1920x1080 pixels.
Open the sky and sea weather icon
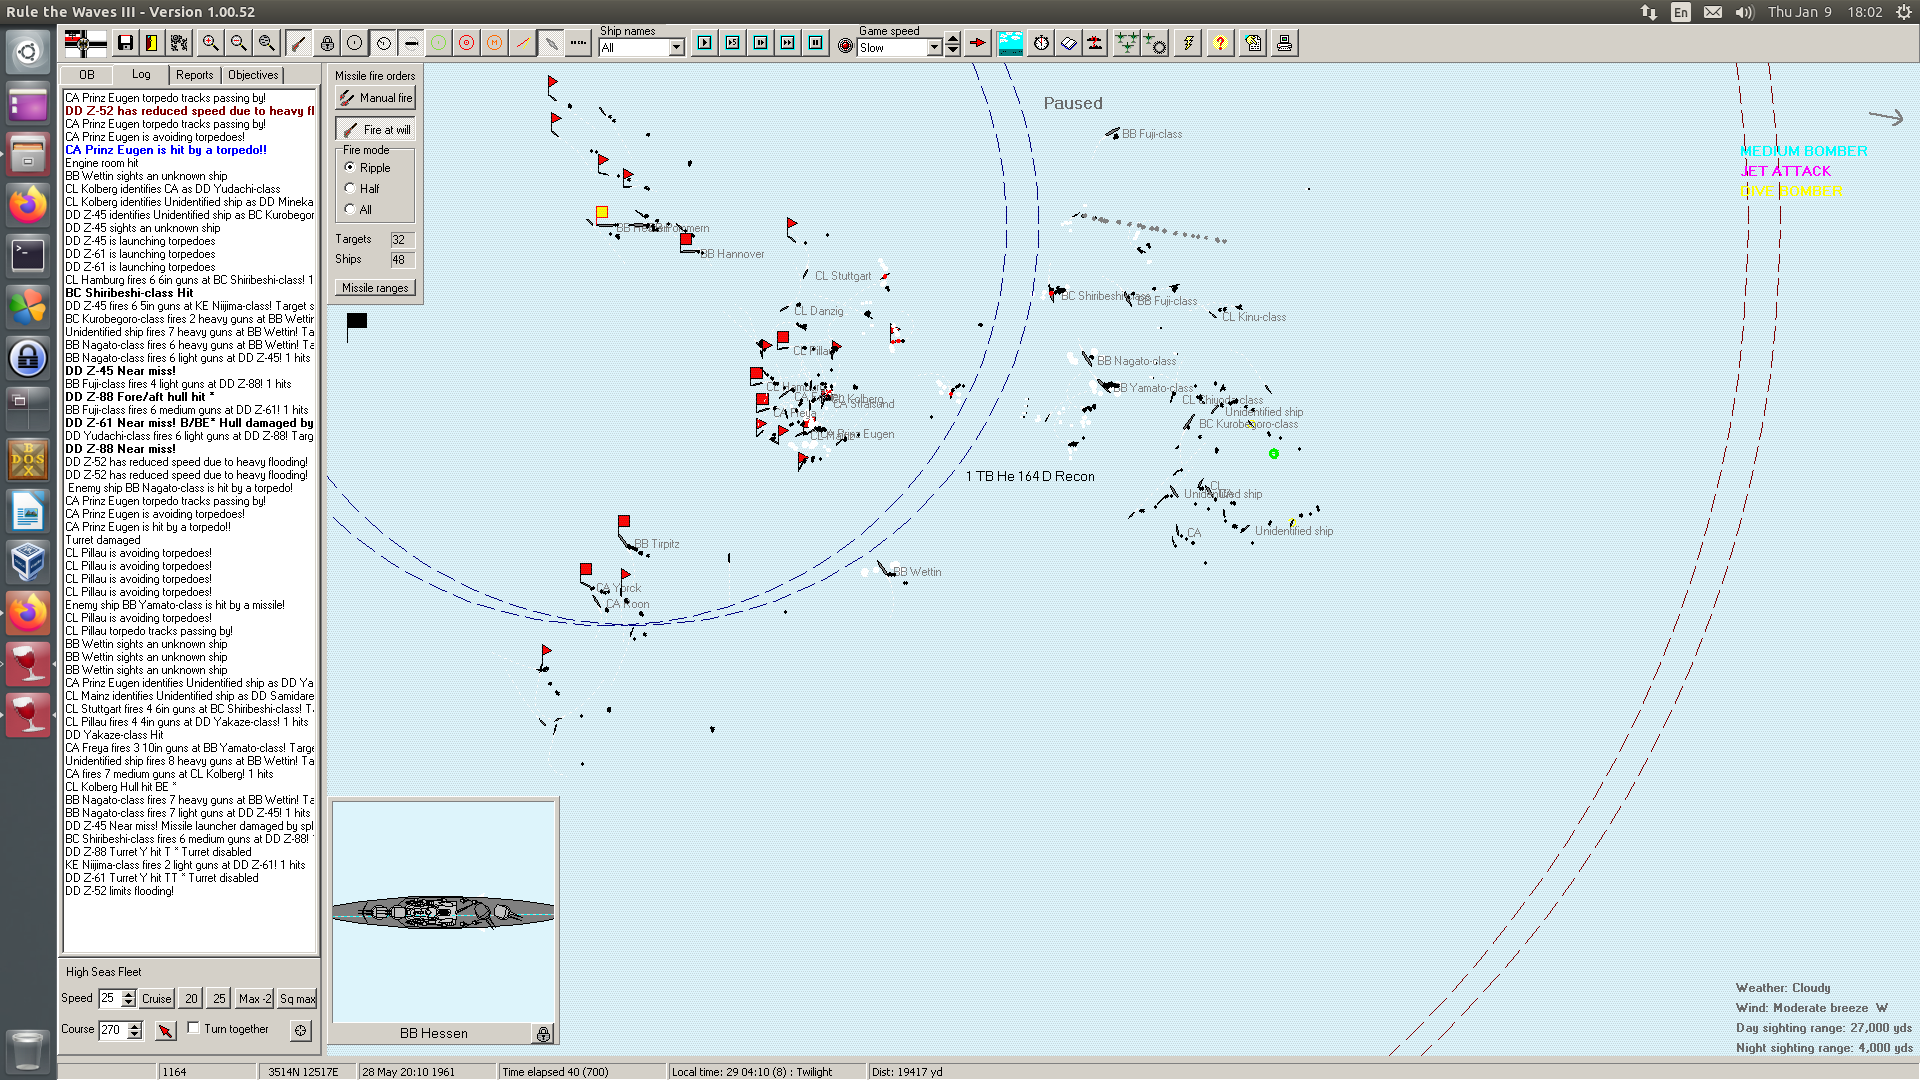point(1010,43)
